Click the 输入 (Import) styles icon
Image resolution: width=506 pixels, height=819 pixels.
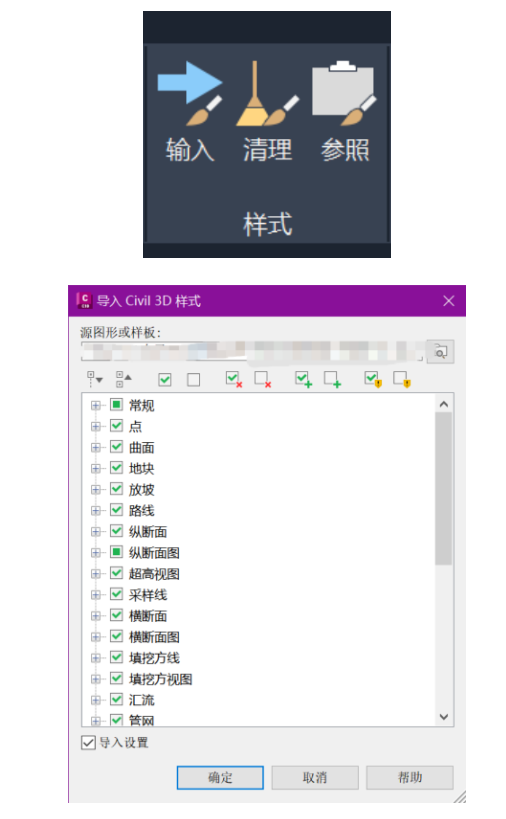point(190,94)
